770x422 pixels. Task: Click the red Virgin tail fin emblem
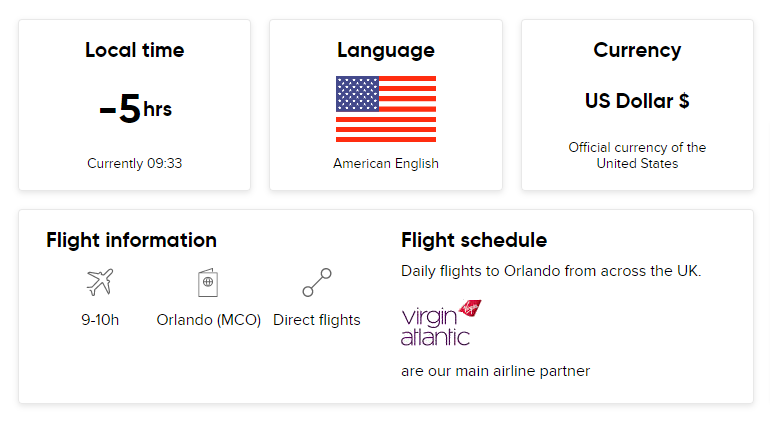click(x=470, y=308)
